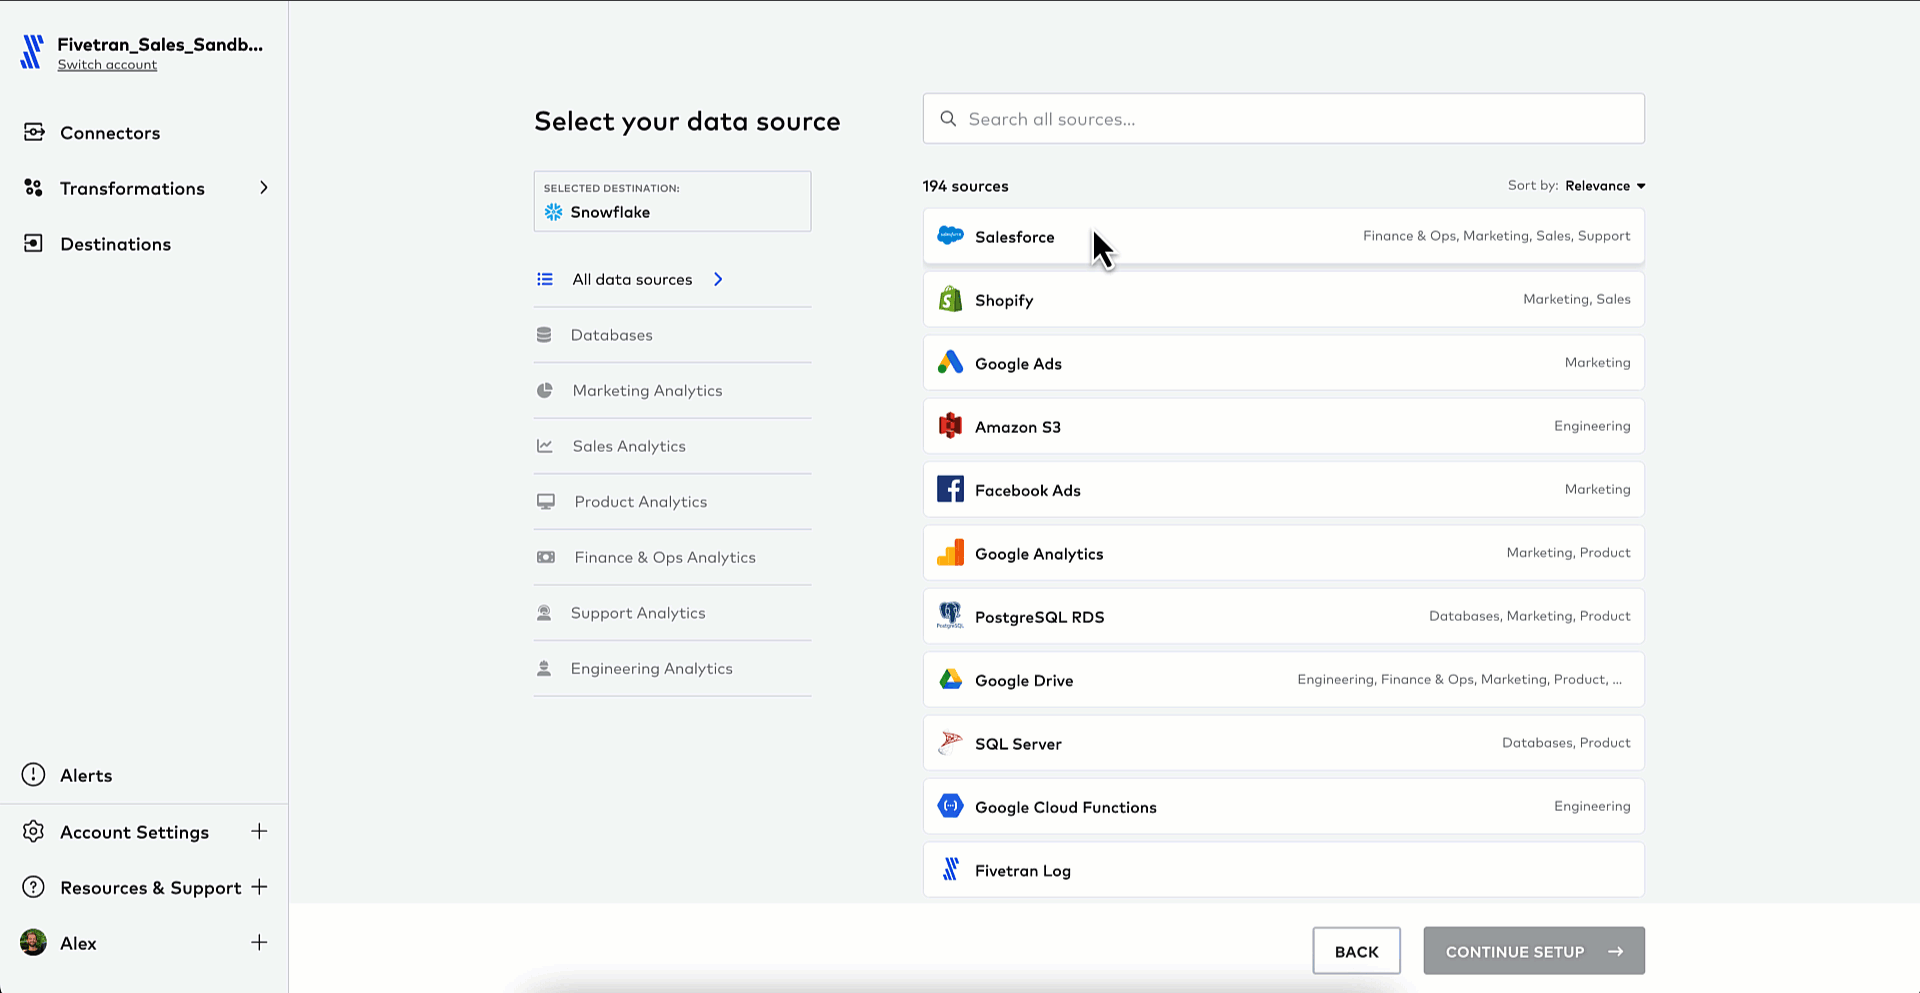This screenshot has width=1920, height=993.
Task: Click the SQL Server logo
Action: click(x=950, y=743)
